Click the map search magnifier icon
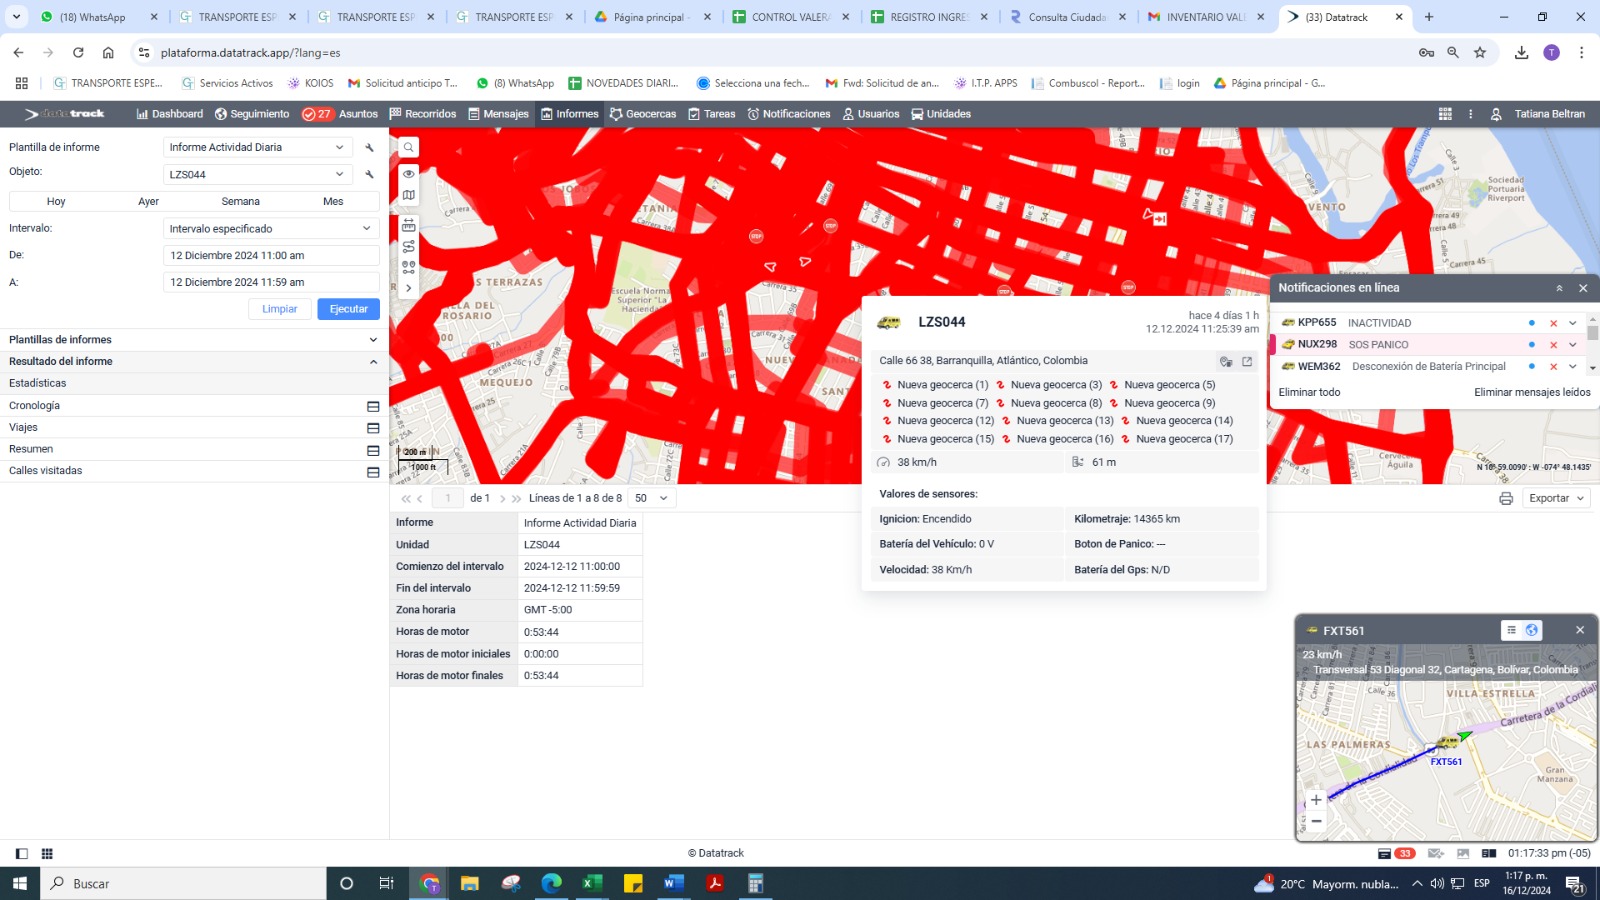This screenshot has height=900, width=1600. 409,148
